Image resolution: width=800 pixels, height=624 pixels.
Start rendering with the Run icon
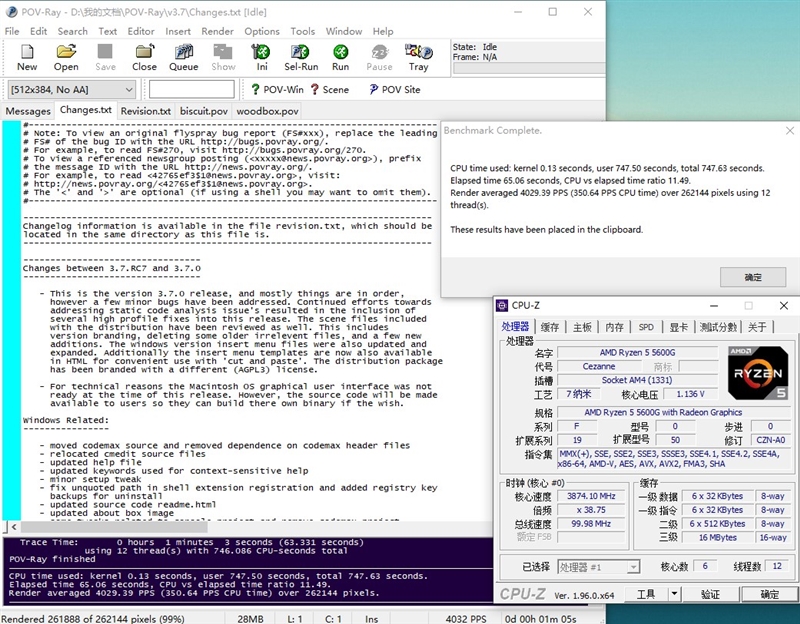point(340,52)
